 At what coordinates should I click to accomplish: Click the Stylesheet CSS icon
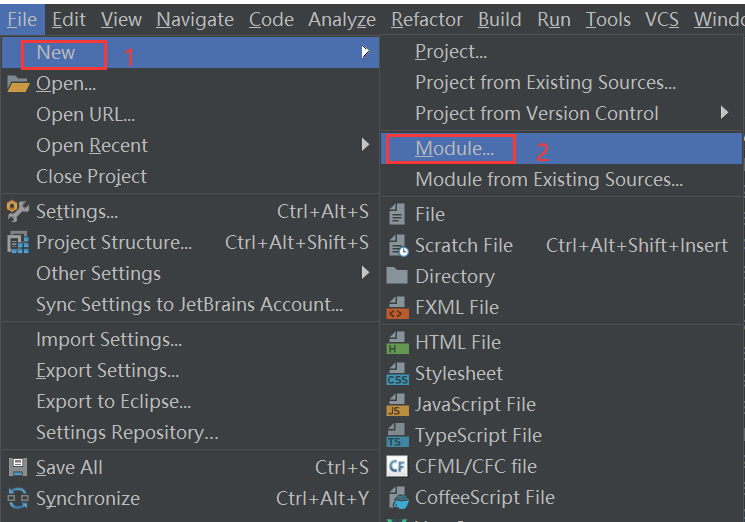[x=398, y=374]
